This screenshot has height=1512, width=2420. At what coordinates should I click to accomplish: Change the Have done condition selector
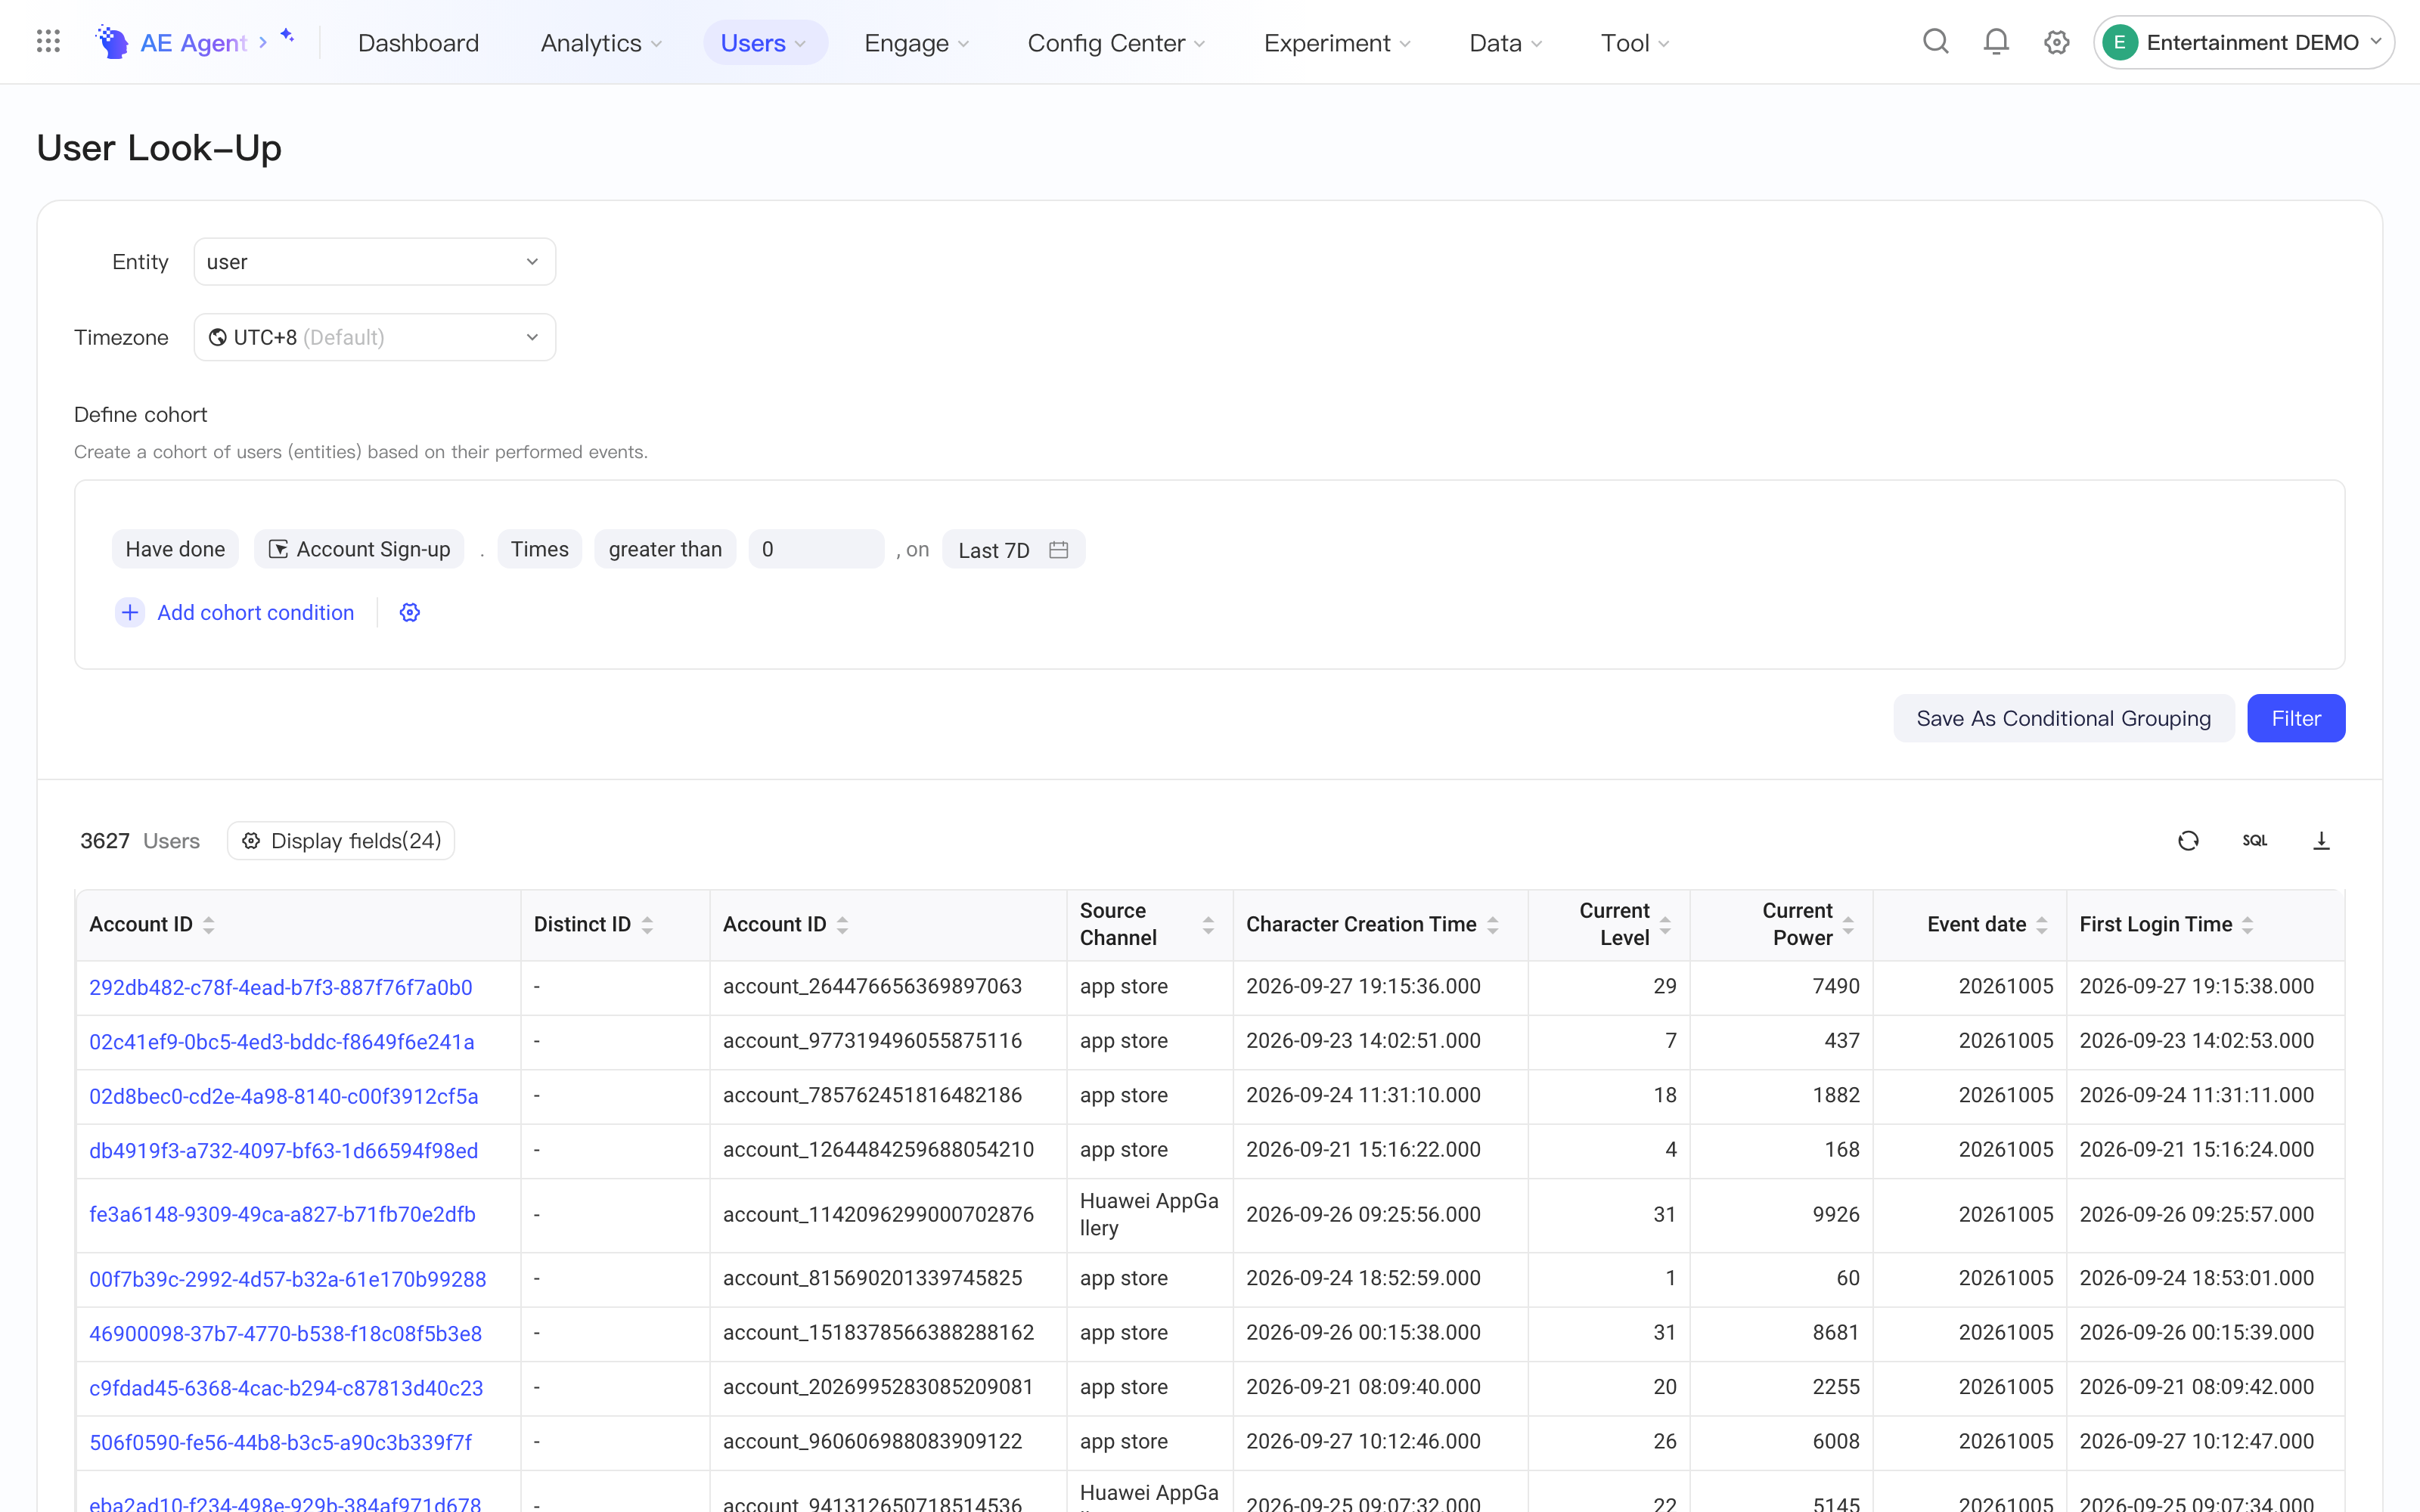(175, 549)
